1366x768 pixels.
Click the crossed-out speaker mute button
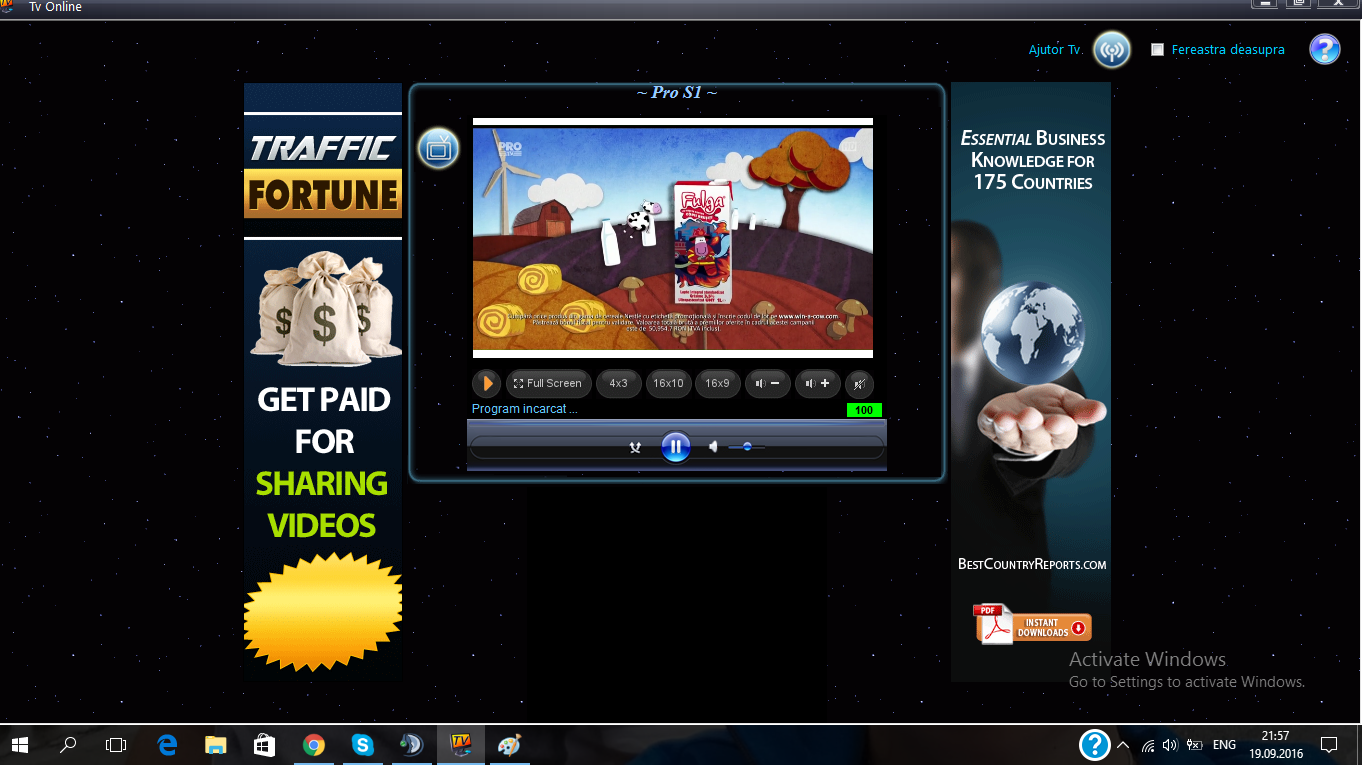tap(859, 383)
